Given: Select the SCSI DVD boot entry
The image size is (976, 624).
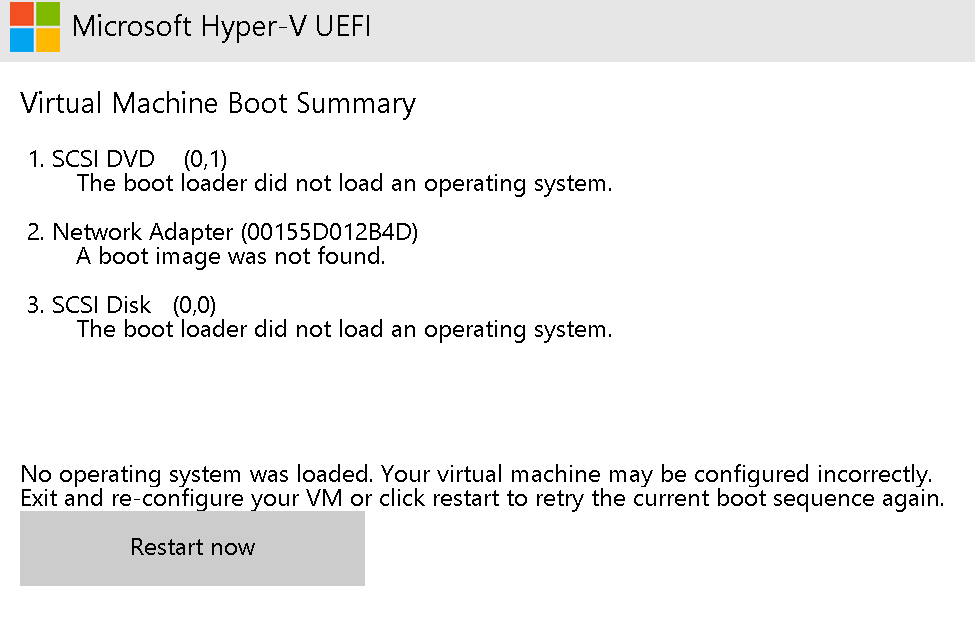Looking at the screenshot, I should pos(128,159).
